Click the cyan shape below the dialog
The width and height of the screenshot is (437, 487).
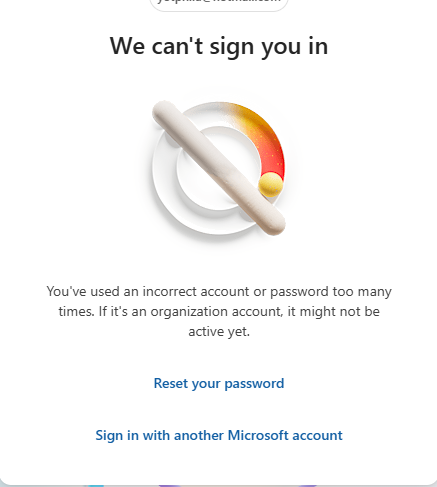click(x=96, y=486)
